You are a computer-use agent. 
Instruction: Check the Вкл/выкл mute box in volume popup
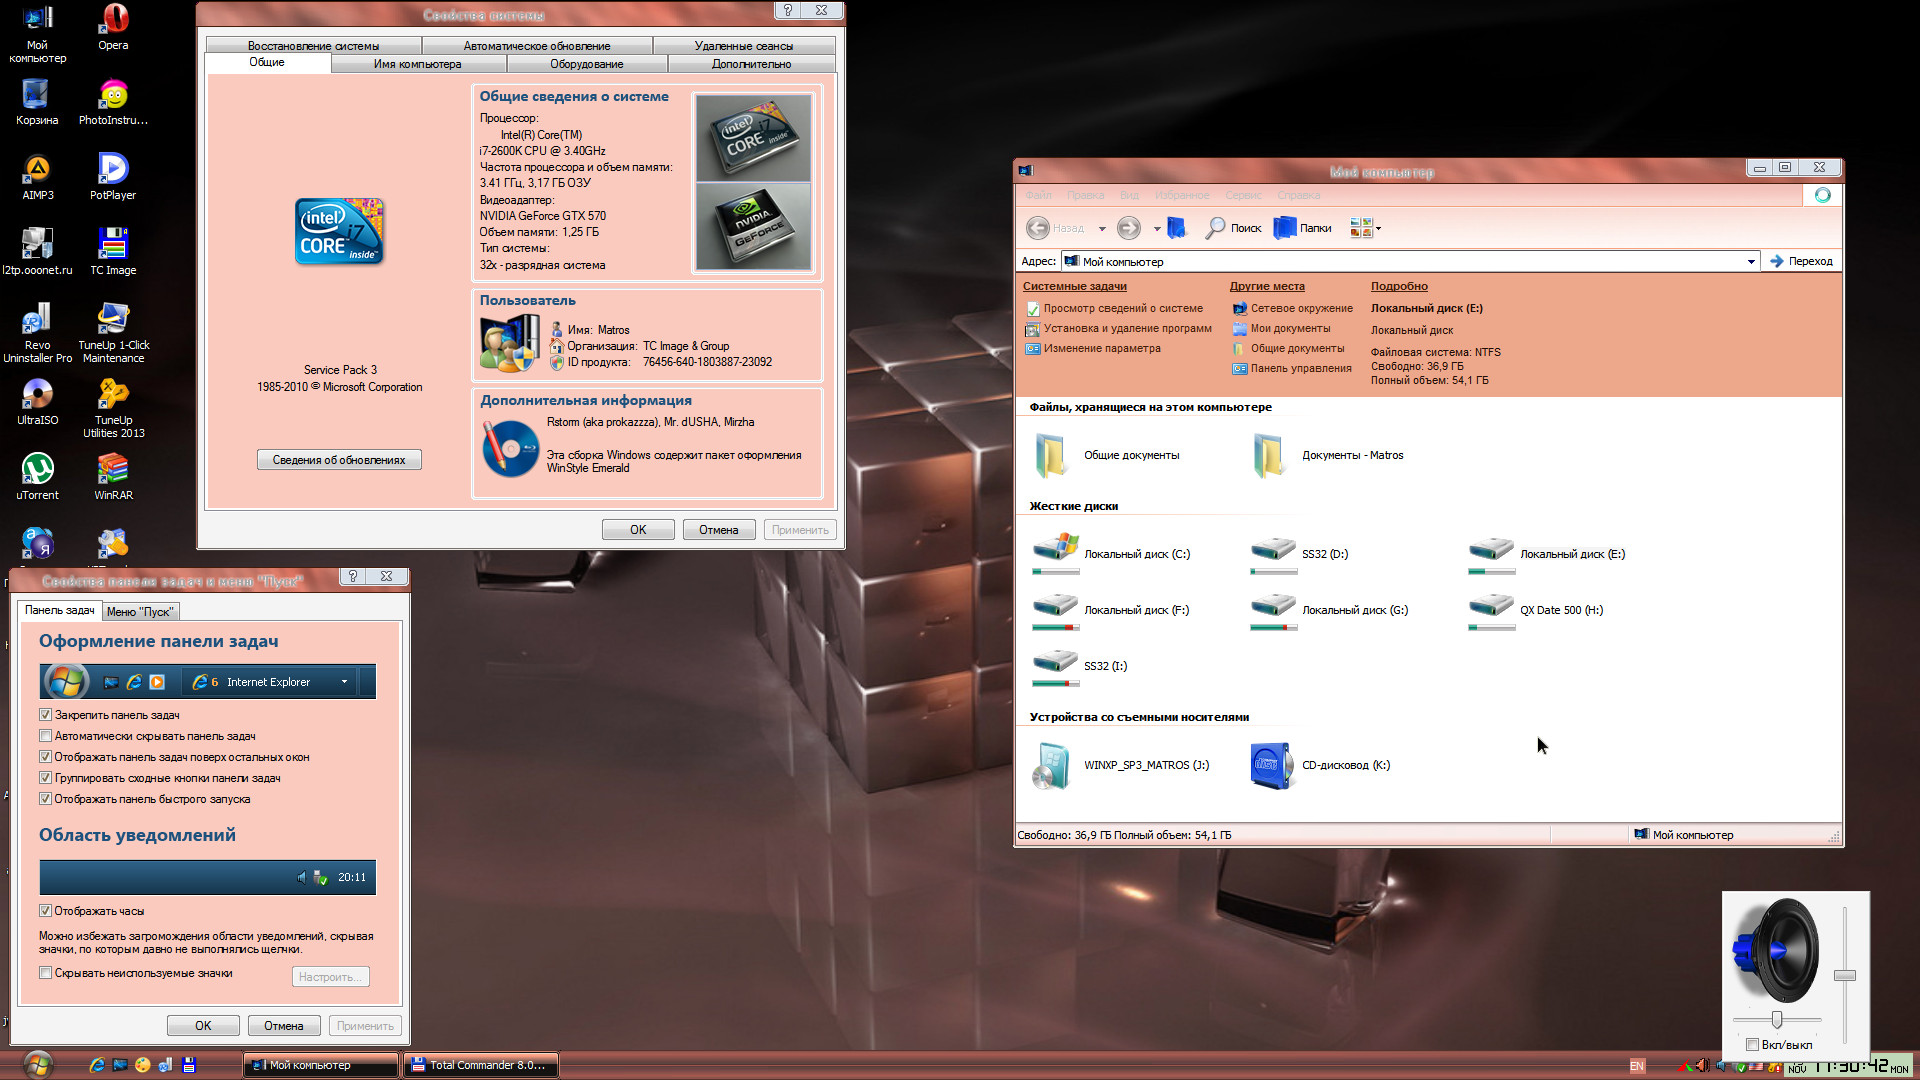click(1752, 1045)
